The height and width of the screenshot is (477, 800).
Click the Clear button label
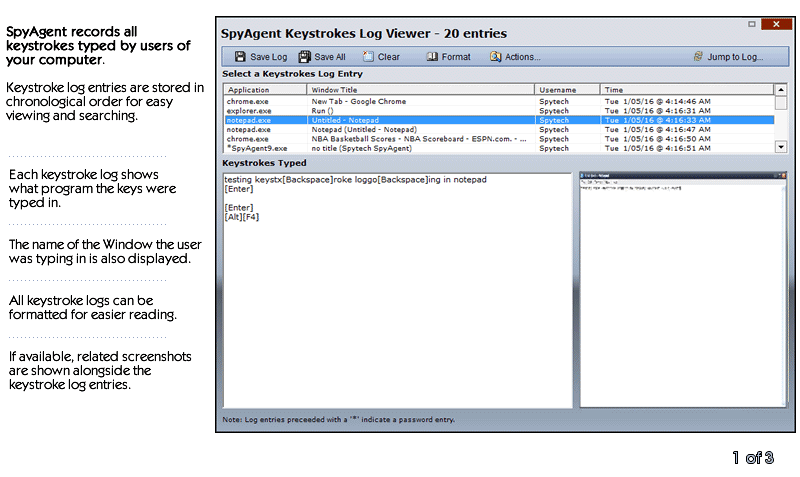click(388, 57)
